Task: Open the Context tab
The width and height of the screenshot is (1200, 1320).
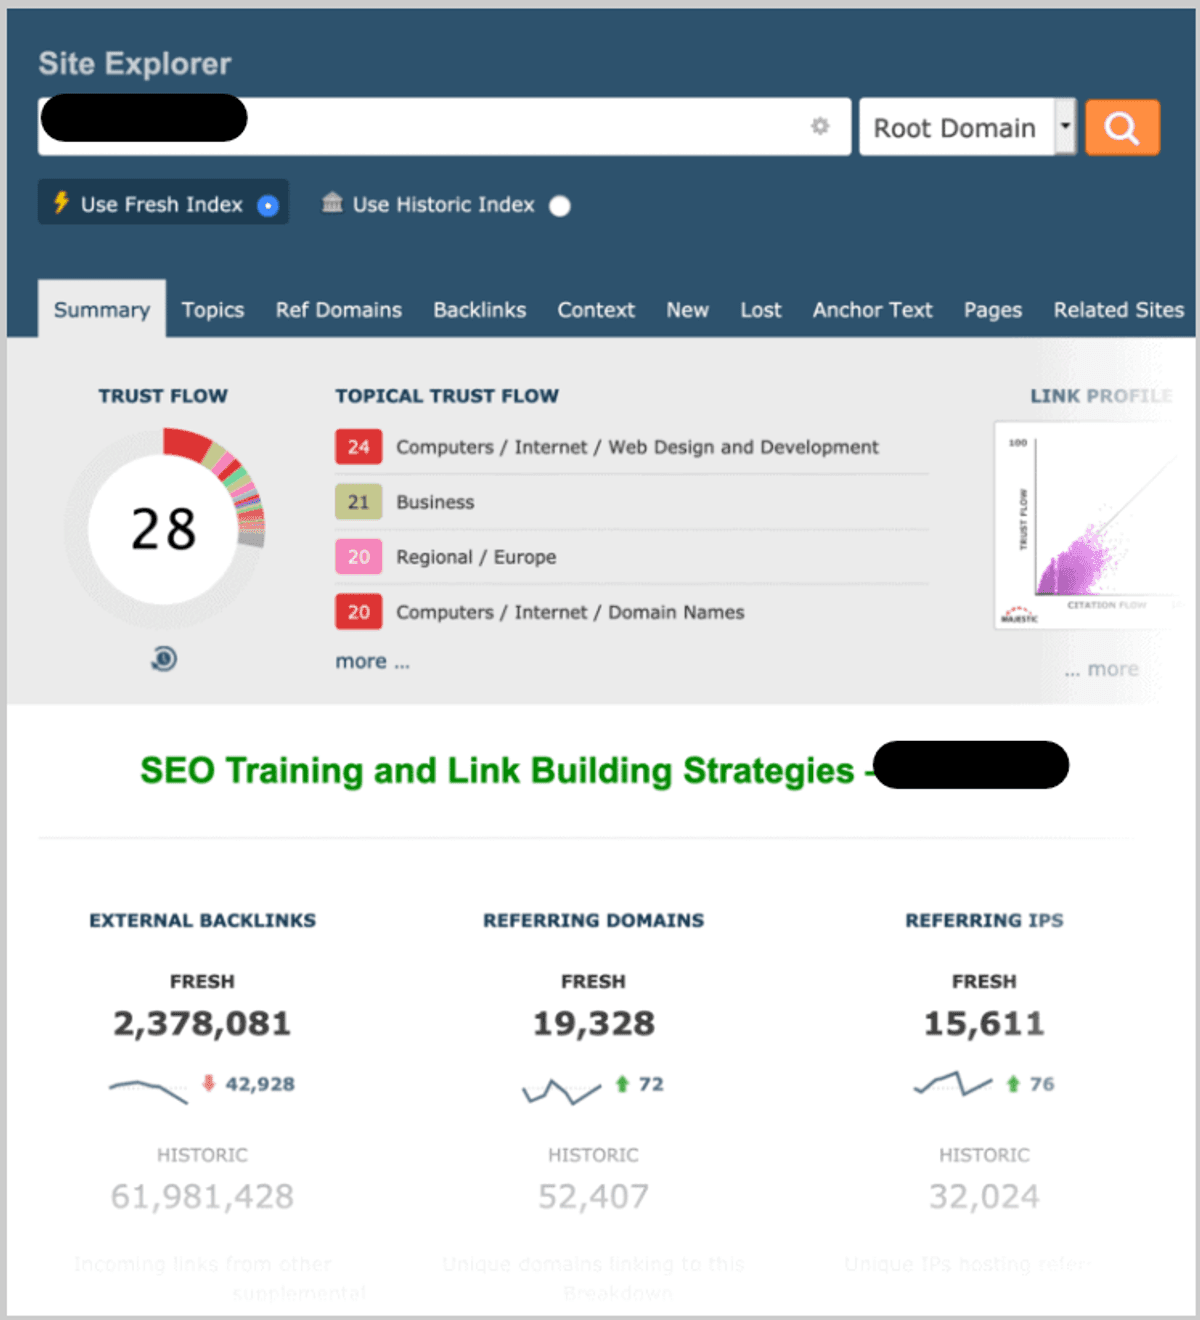Action: 596,309
